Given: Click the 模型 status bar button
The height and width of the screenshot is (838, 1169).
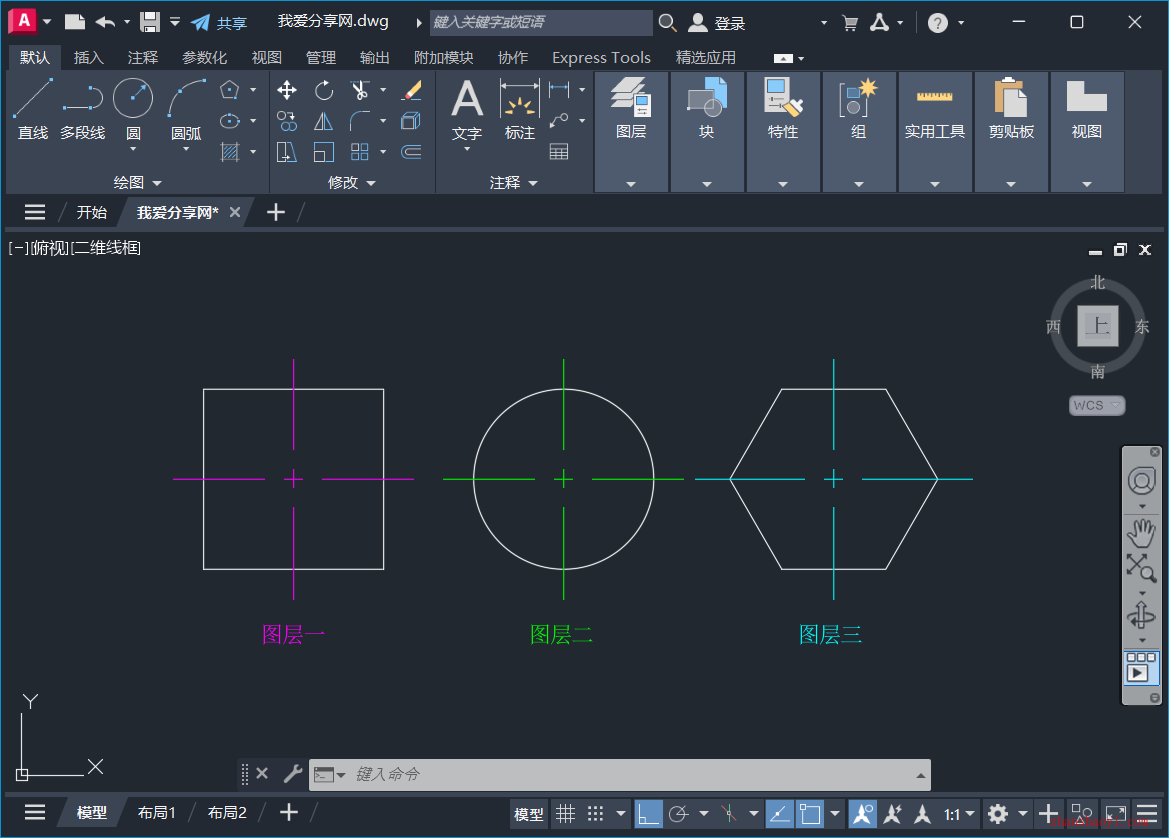Looking at the screenshot, I should 529,814.
